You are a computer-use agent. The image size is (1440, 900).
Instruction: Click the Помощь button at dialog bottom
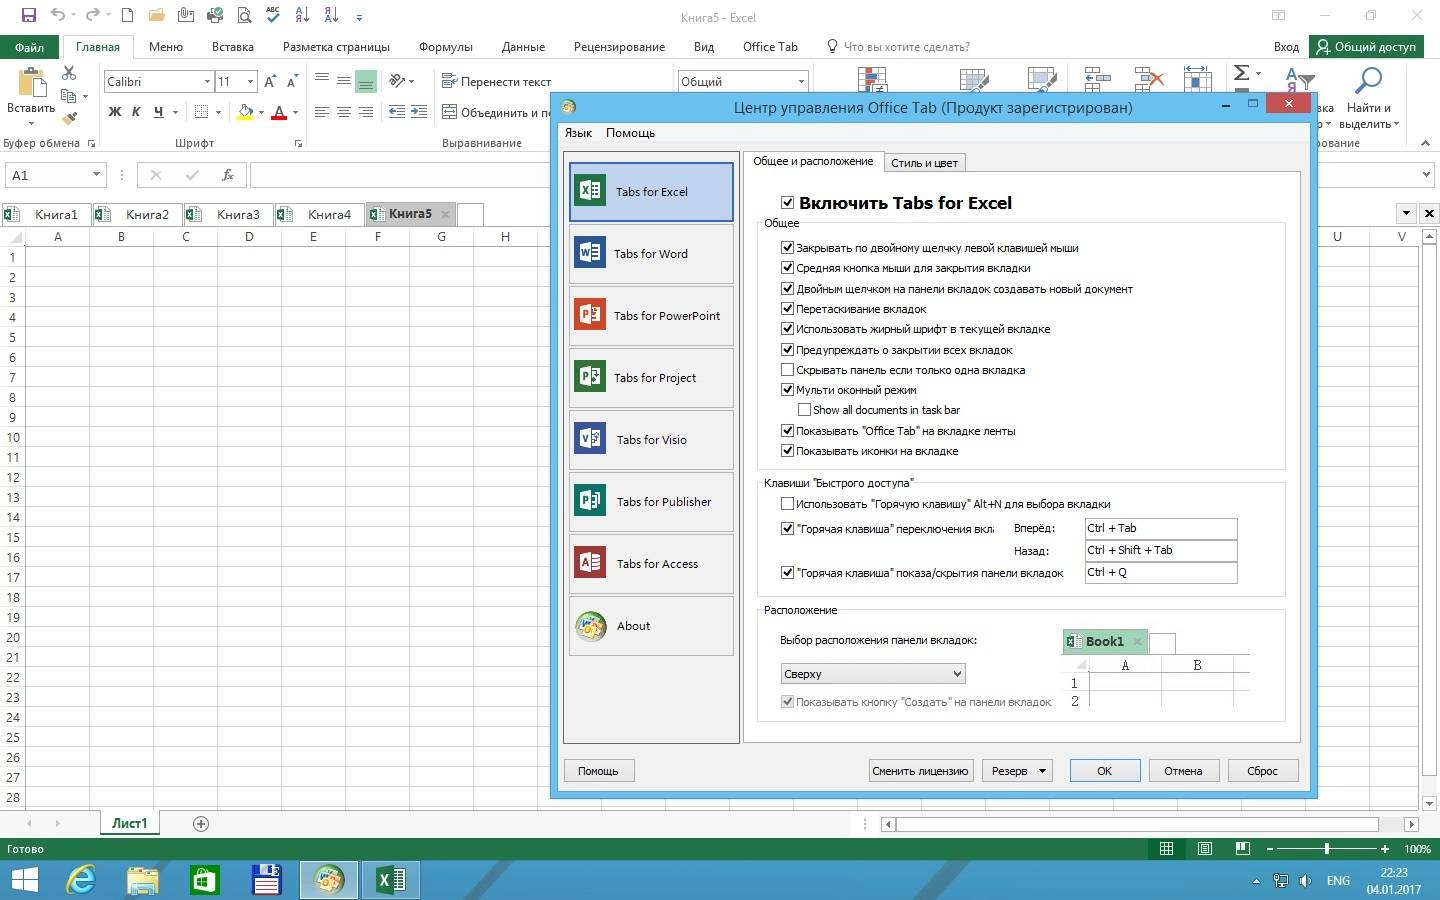598,771
